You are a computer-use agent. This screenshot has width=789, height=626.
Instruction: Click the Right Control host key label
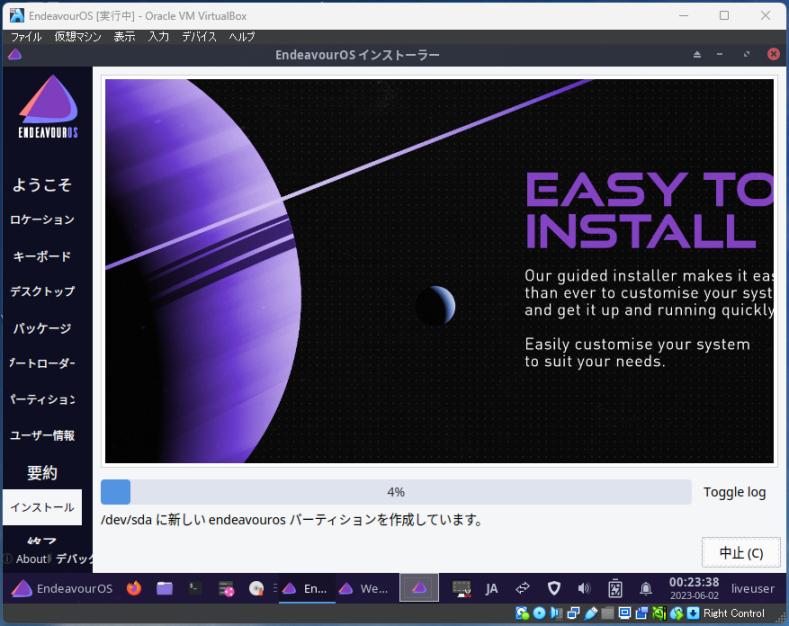click(x=734, y=613)
